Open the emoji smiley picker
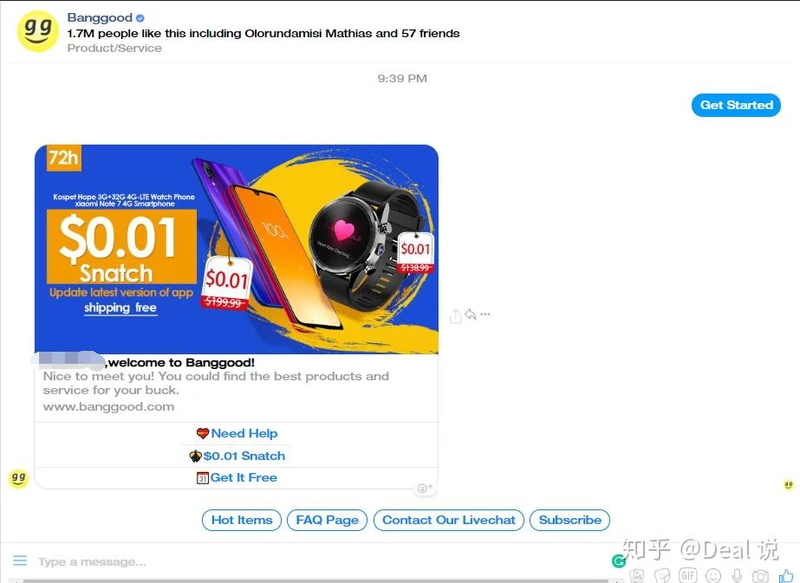800x583 pixels. tap(713, 576)
